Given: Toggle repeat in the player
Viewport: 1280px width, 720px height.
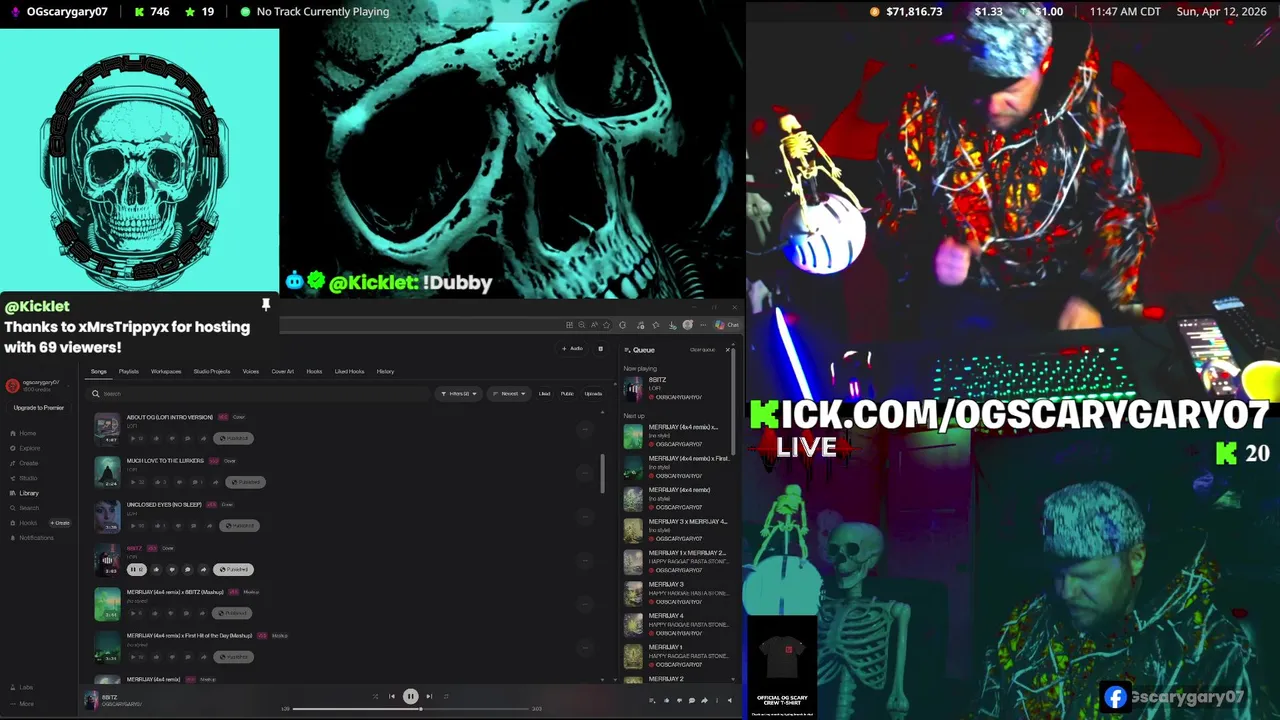Looking at the screenshot, I should pyautogui.click(x=446, y=696).
